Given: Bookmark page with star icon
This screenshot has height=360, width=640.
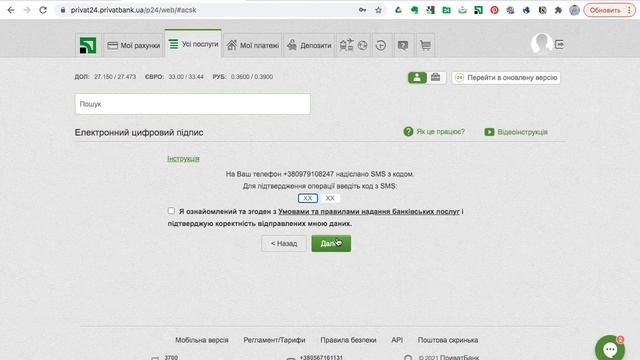Looking at the screenshot, I should coord(378,10).
